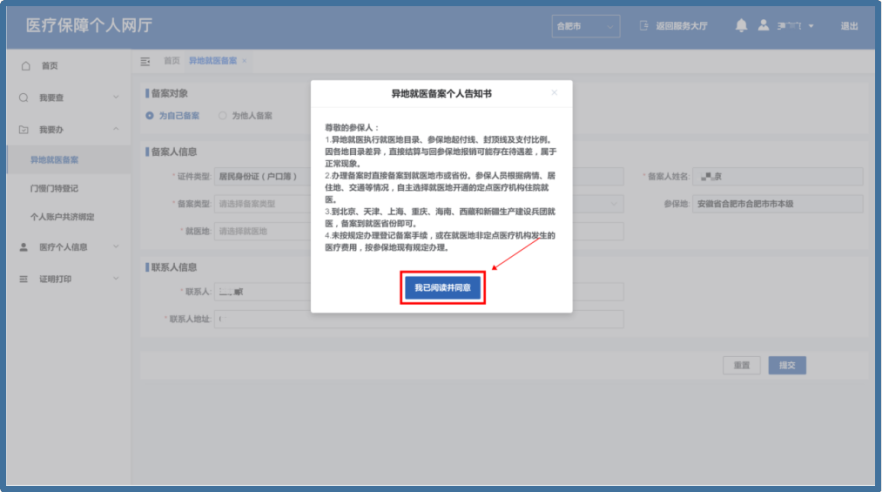Click the 我要办 folder icon in sidebar

coord(24,130)
